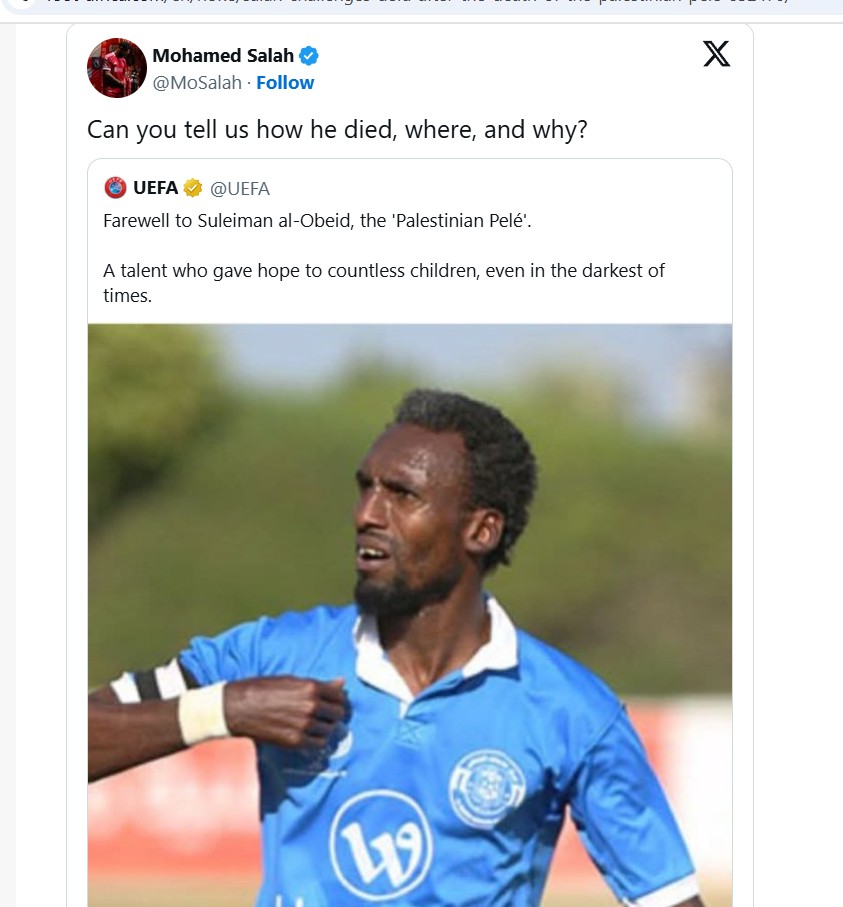Open the footballer photo in quoted tweet

410,615
